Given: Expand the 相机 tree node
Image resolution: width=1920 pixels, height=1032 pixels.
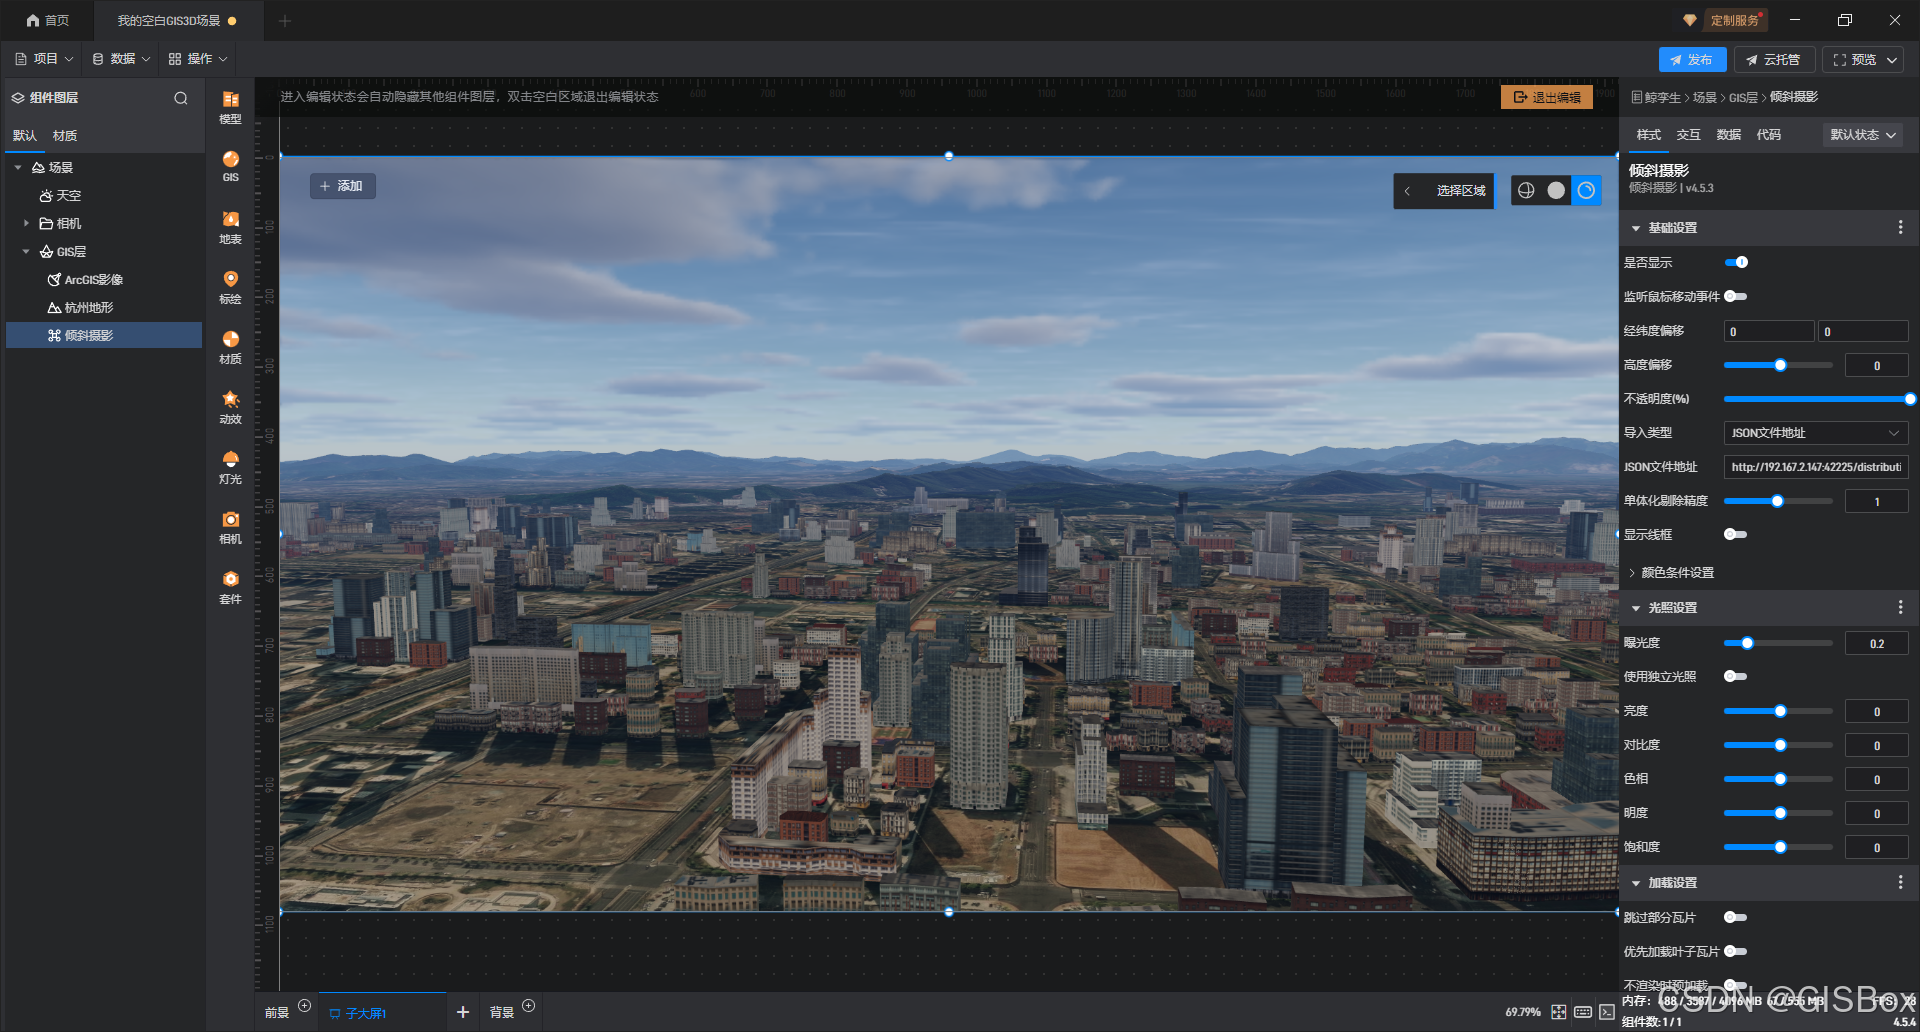Looking at the screenshot, I should tap(26, 224).
